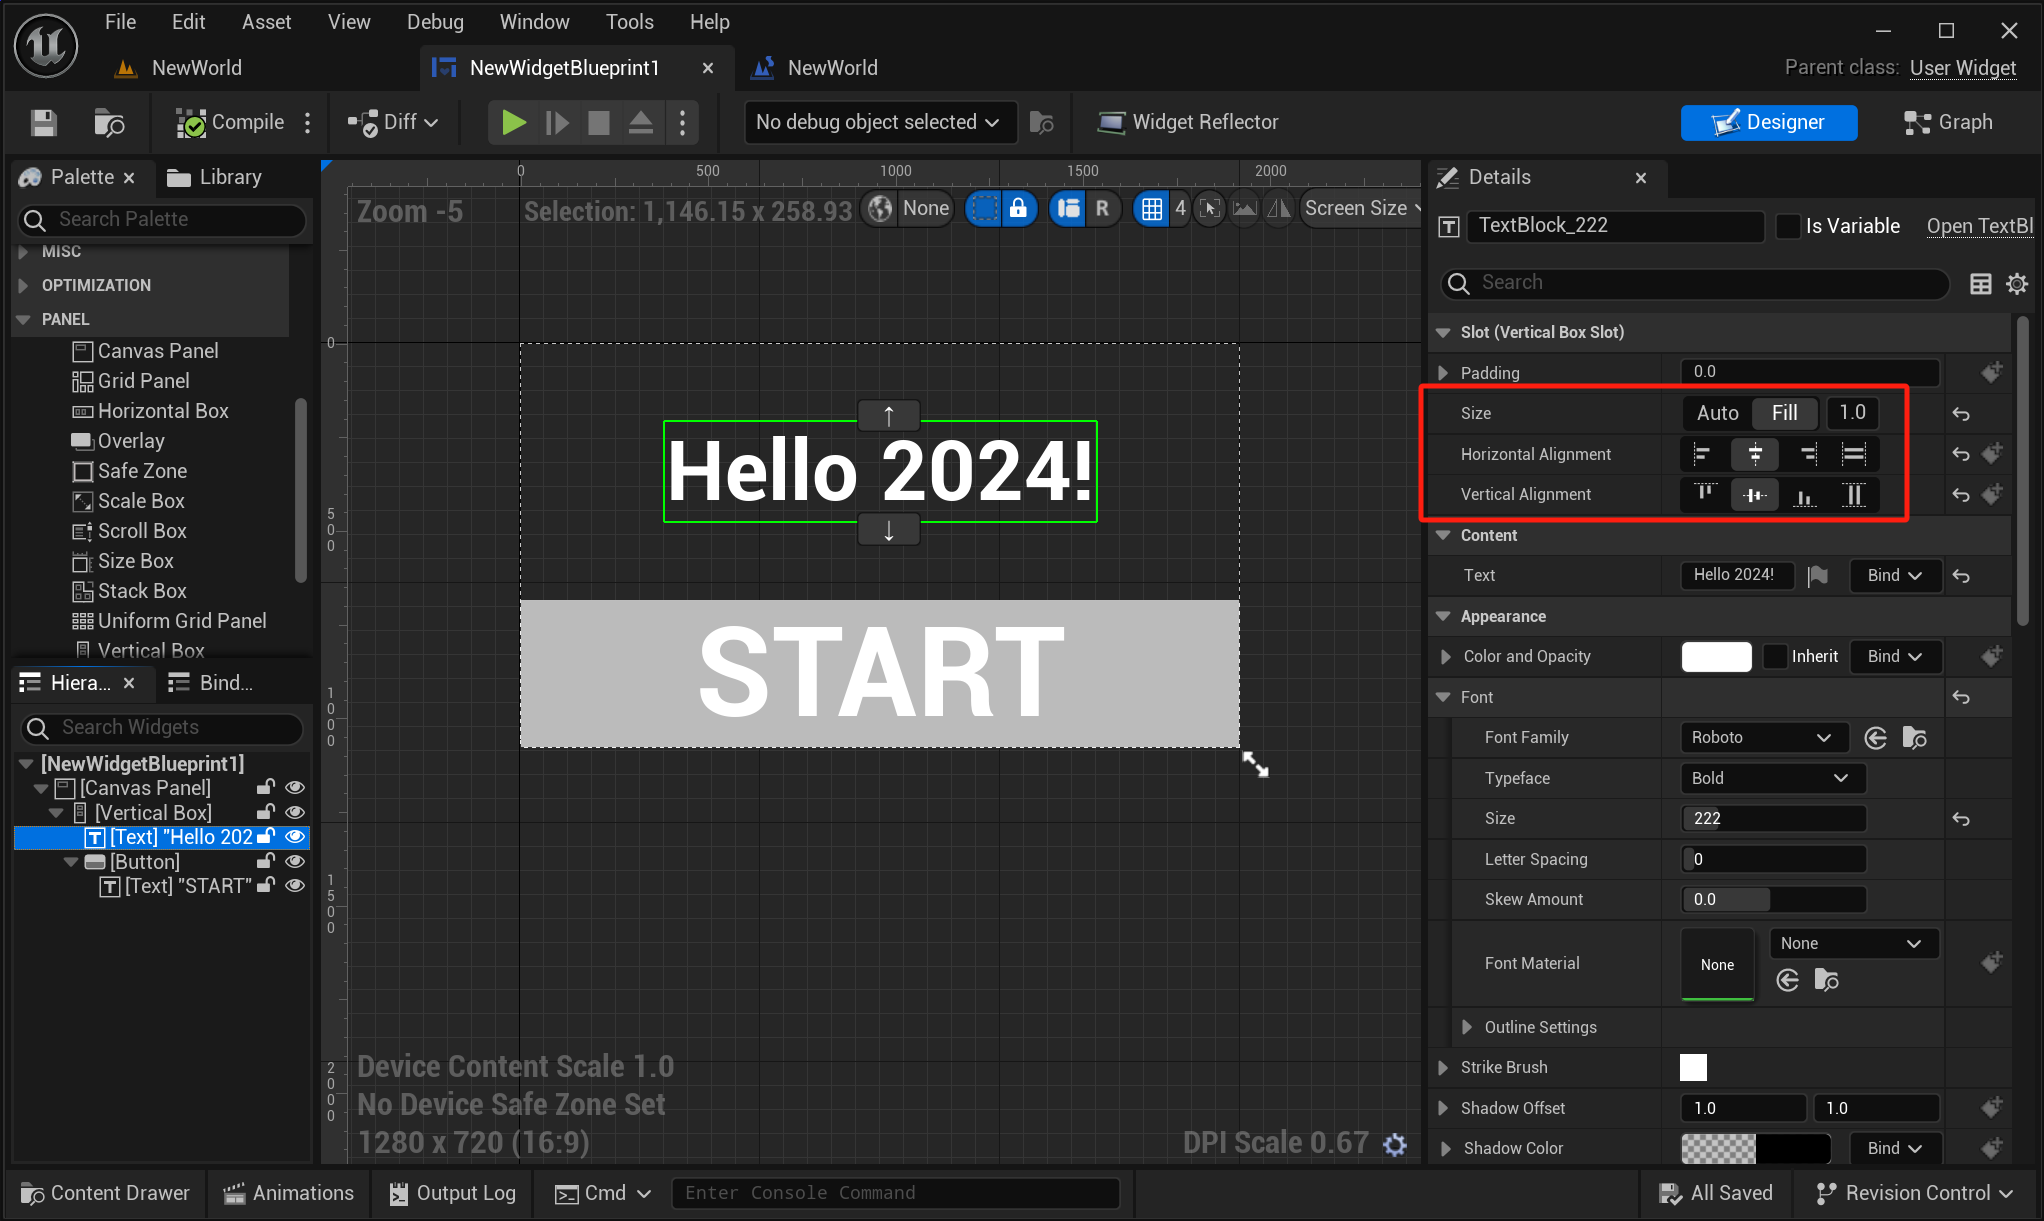The height and width of the screenshot is (1221, 2044).
Task: Compile the widget blueprint
Action: coord(230,122)
